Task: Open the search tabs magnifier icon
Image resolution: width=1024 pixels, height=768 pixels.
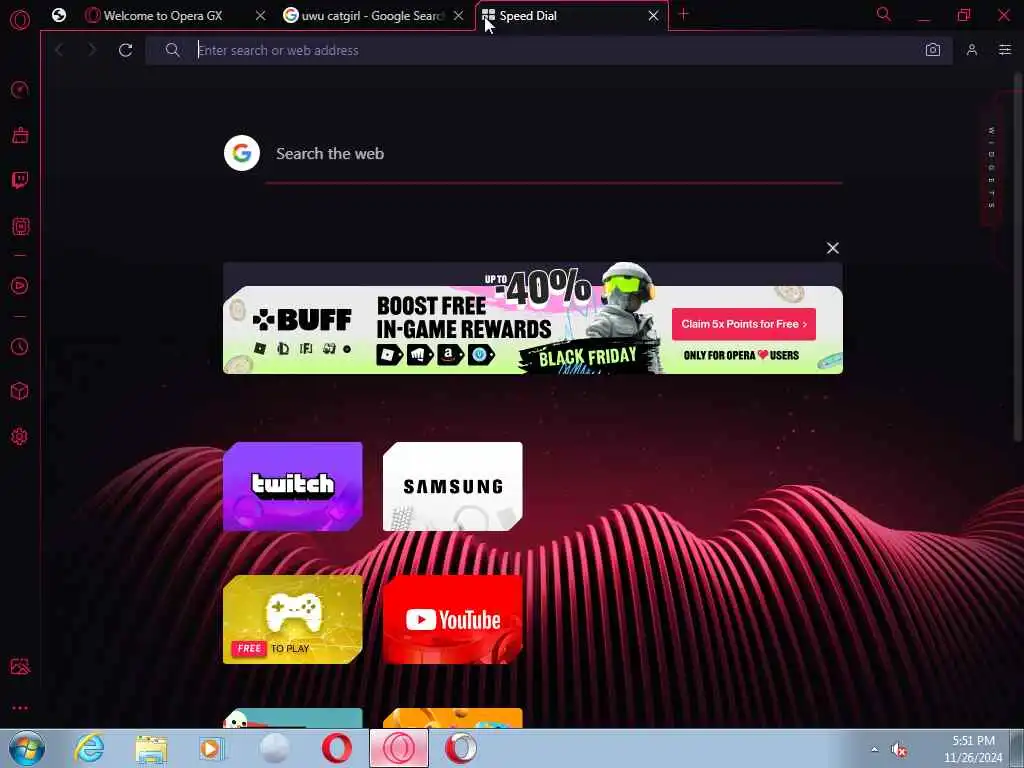Action: point(884,14)
